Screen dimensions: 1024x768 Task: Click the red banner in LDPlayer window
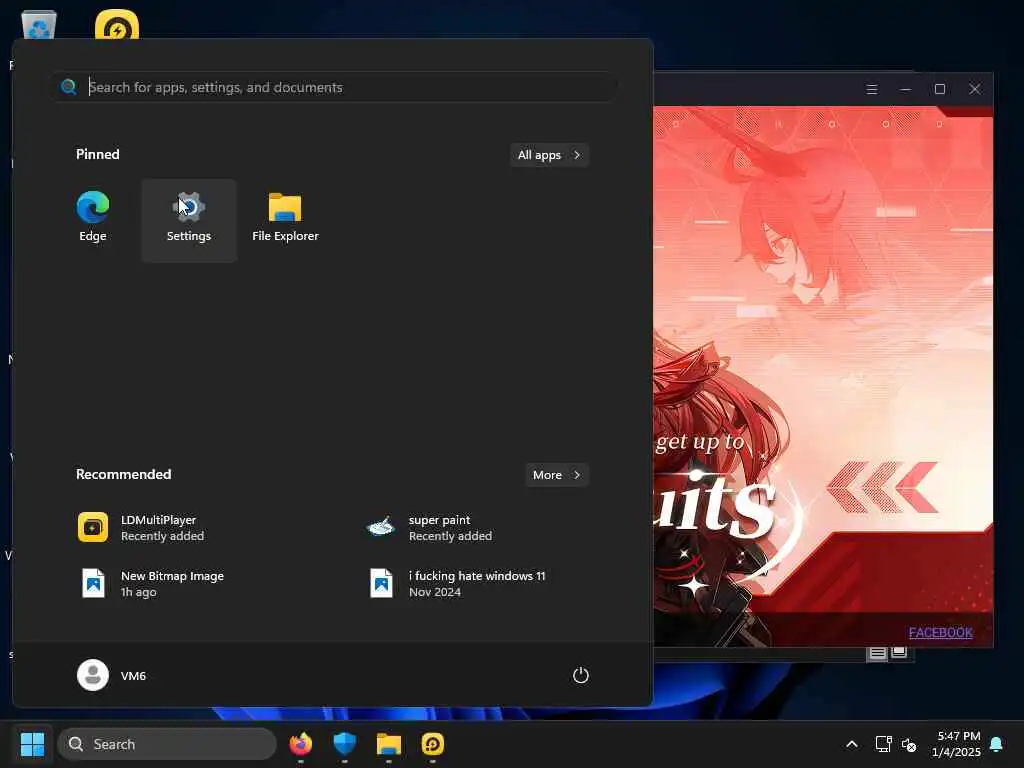[824, 376]
